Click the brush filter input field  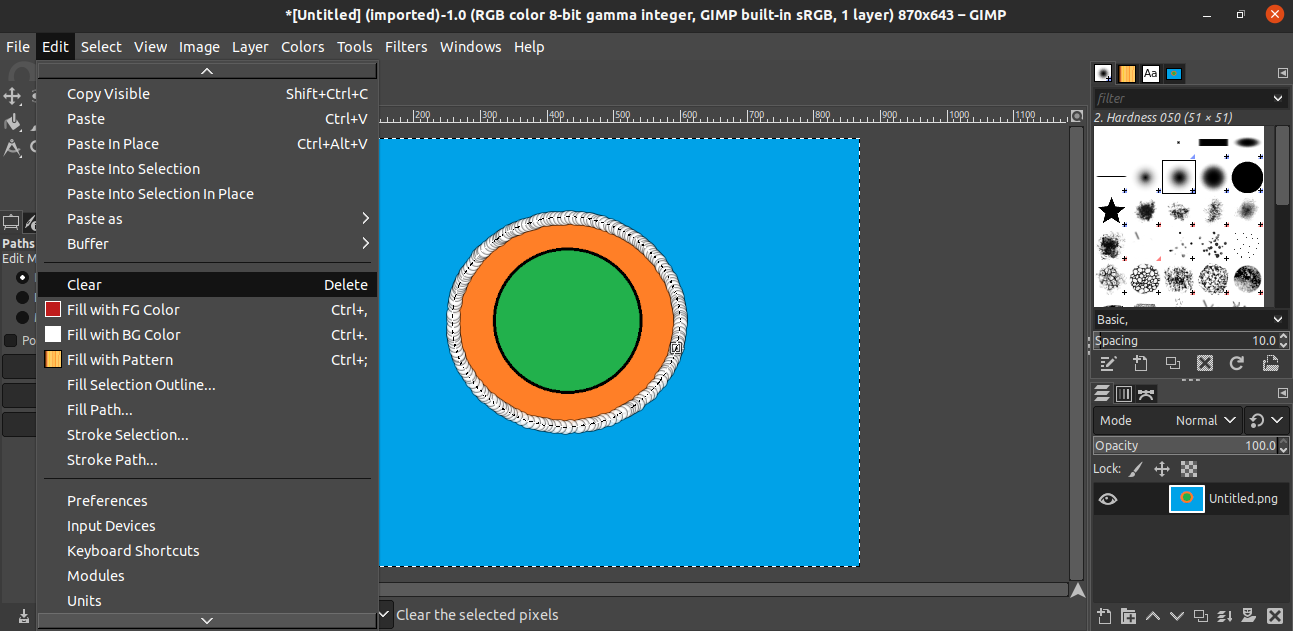(1180, 98)
